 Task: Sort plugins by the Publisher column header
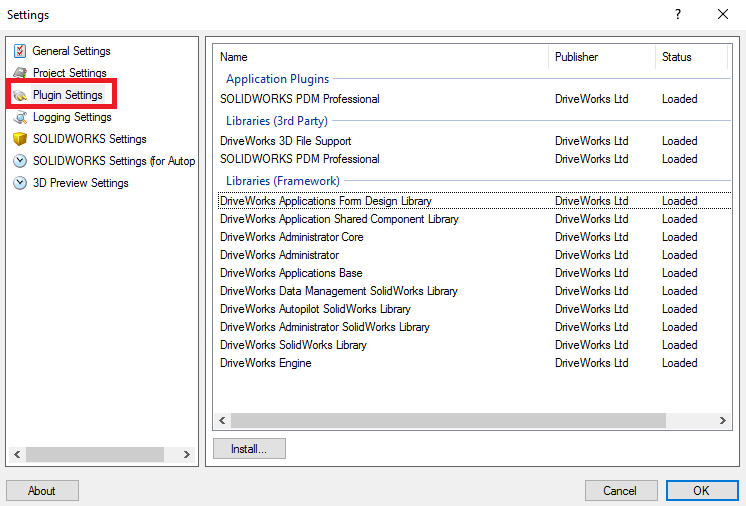pyautogui.click(x=602, y=57)
